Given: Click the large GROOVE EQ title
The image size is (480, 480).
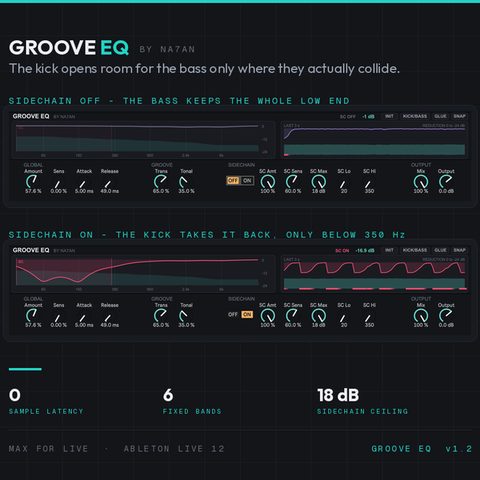Looking at the screenshot, I should (69, 47).
